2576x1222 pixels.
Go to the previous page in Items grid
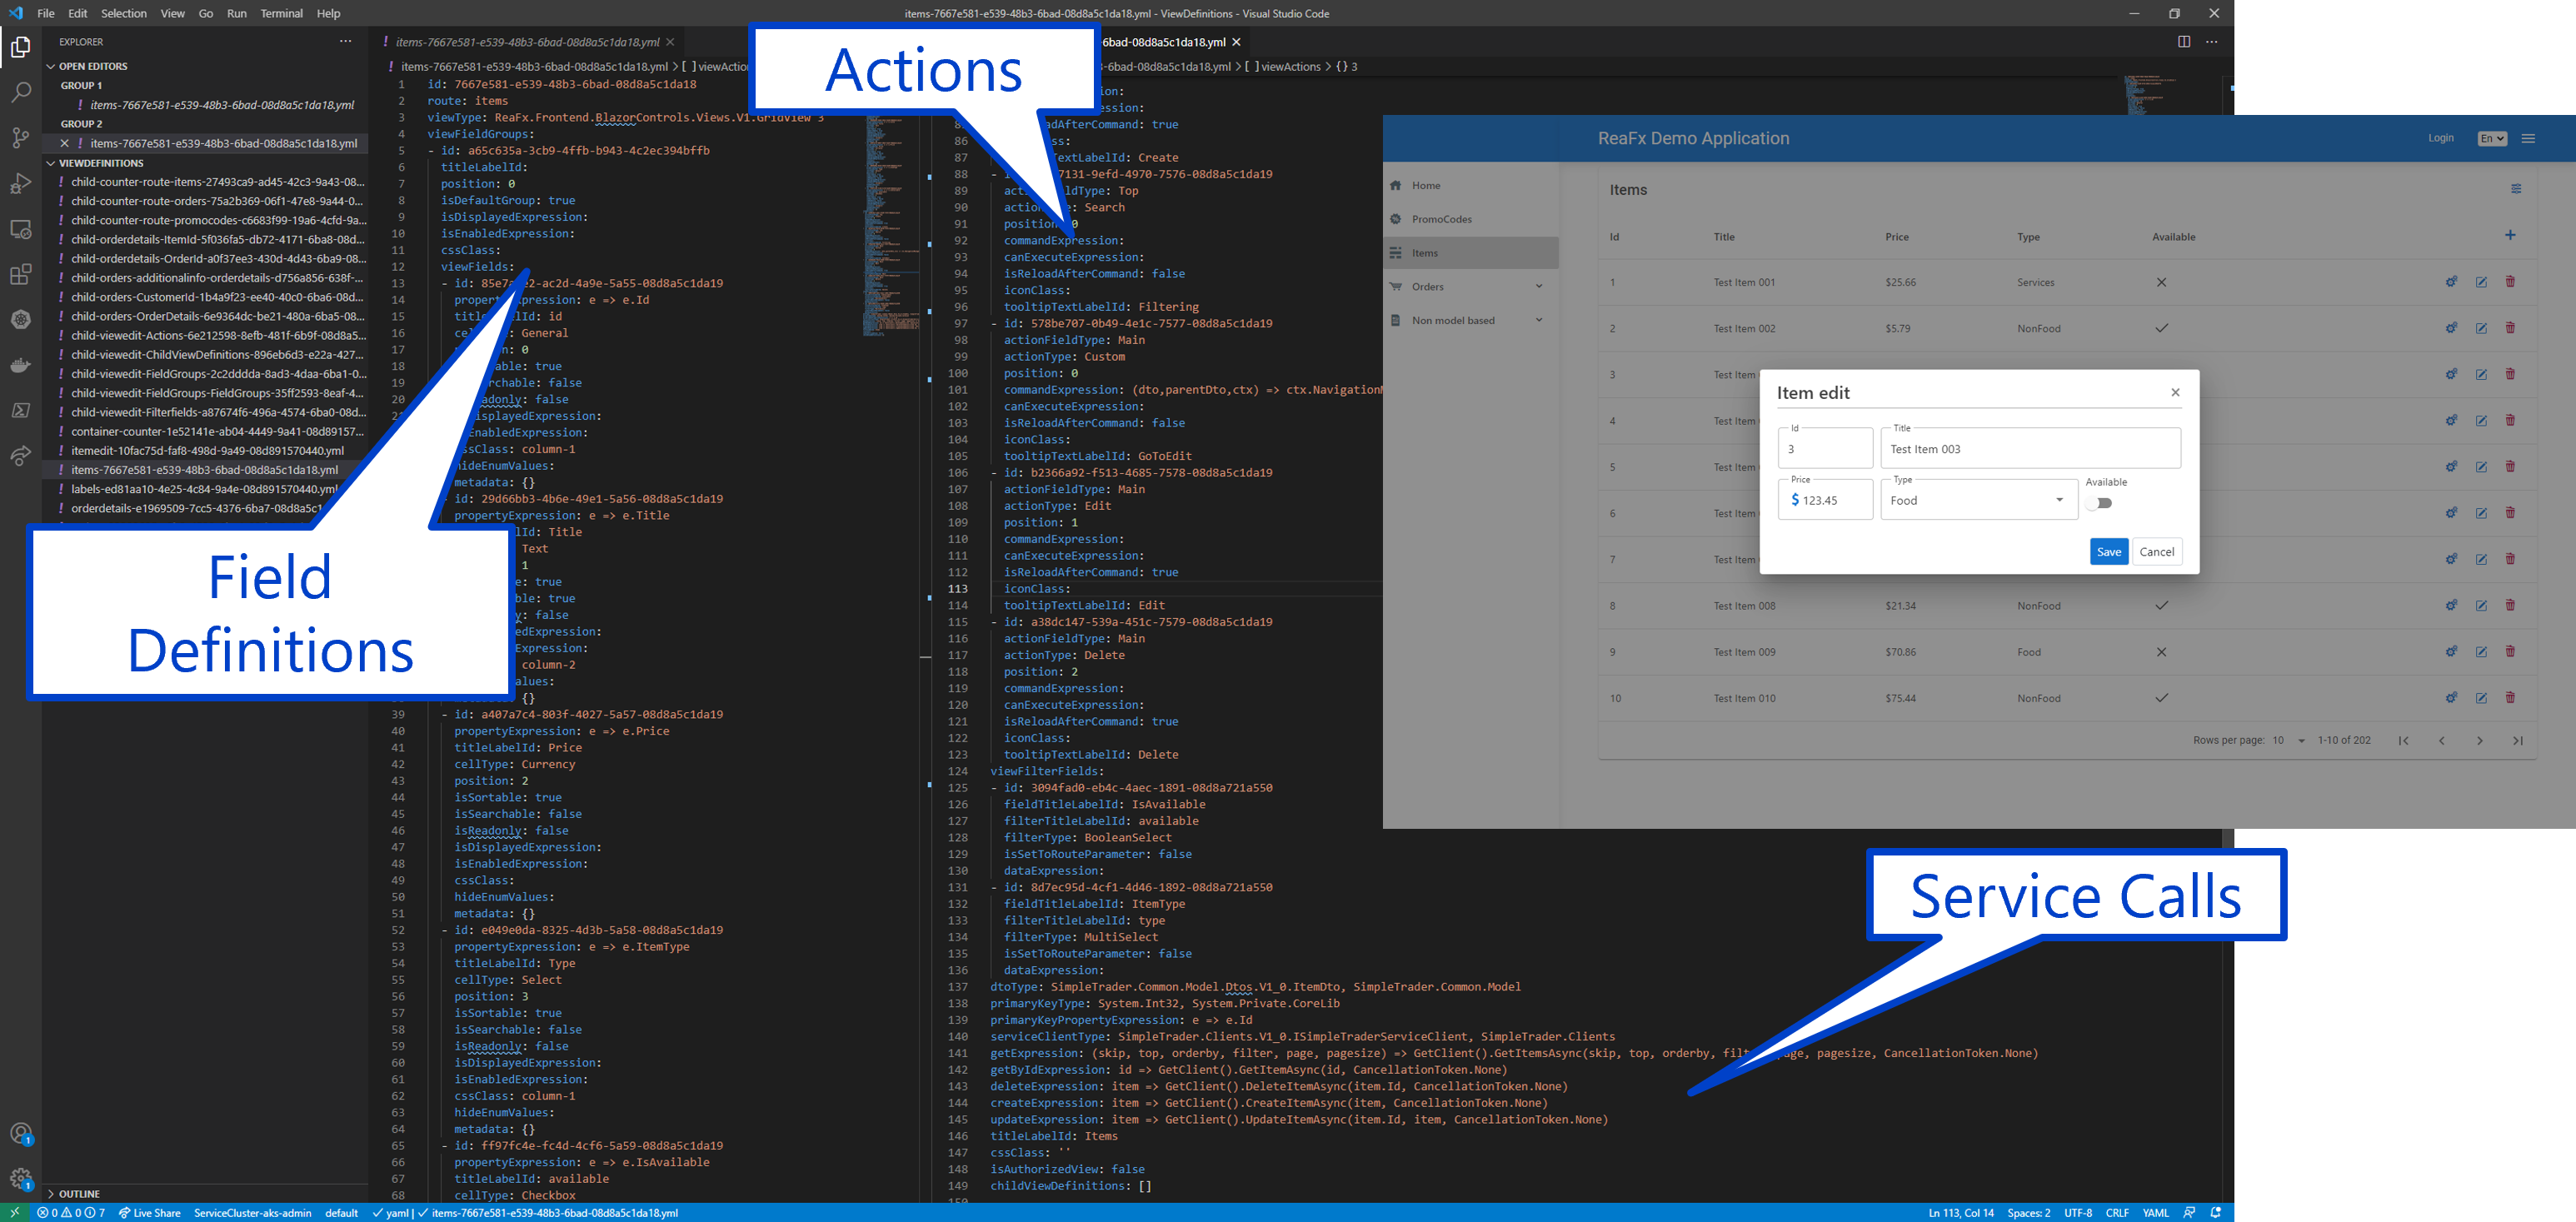(x=2441, y=741)
